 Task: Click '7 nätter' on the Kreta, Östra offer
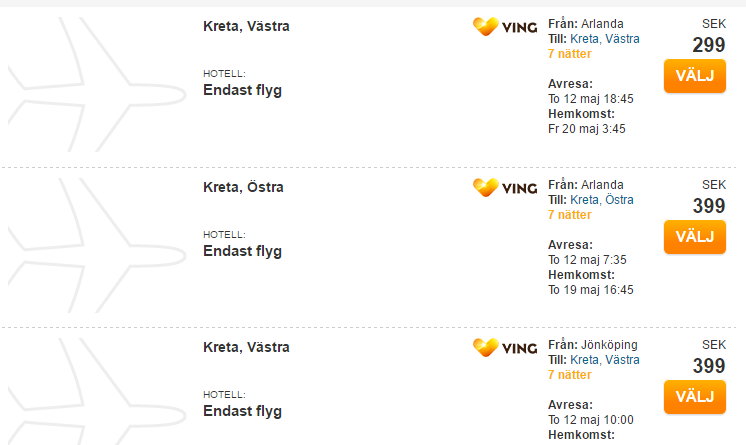coord(569,215)
